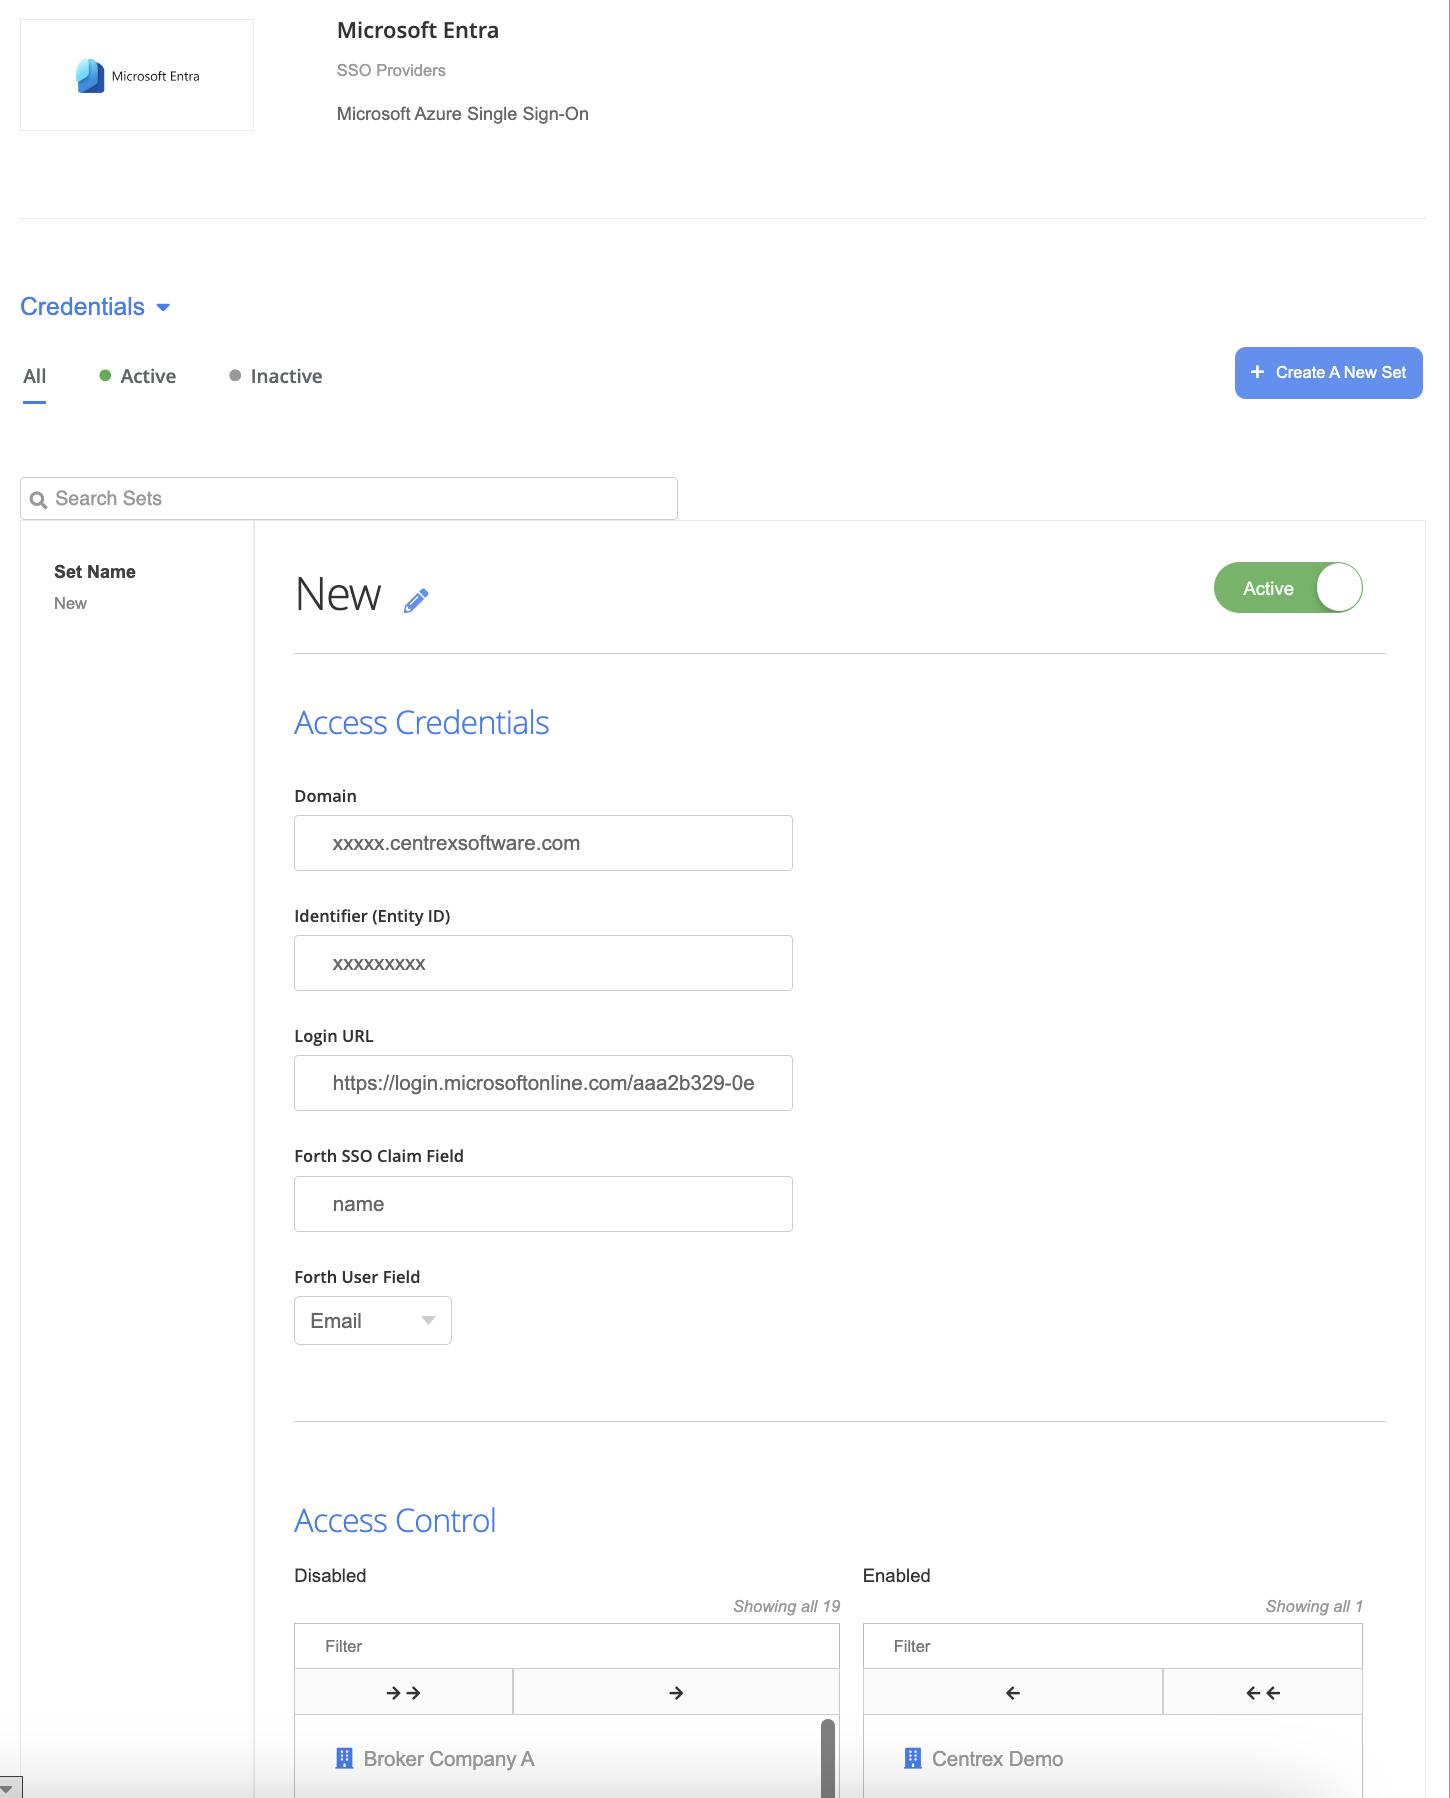Switch to the Inactive credentials tab
Viewport: 1450px width, 1798px height.
tap(276, 376)
